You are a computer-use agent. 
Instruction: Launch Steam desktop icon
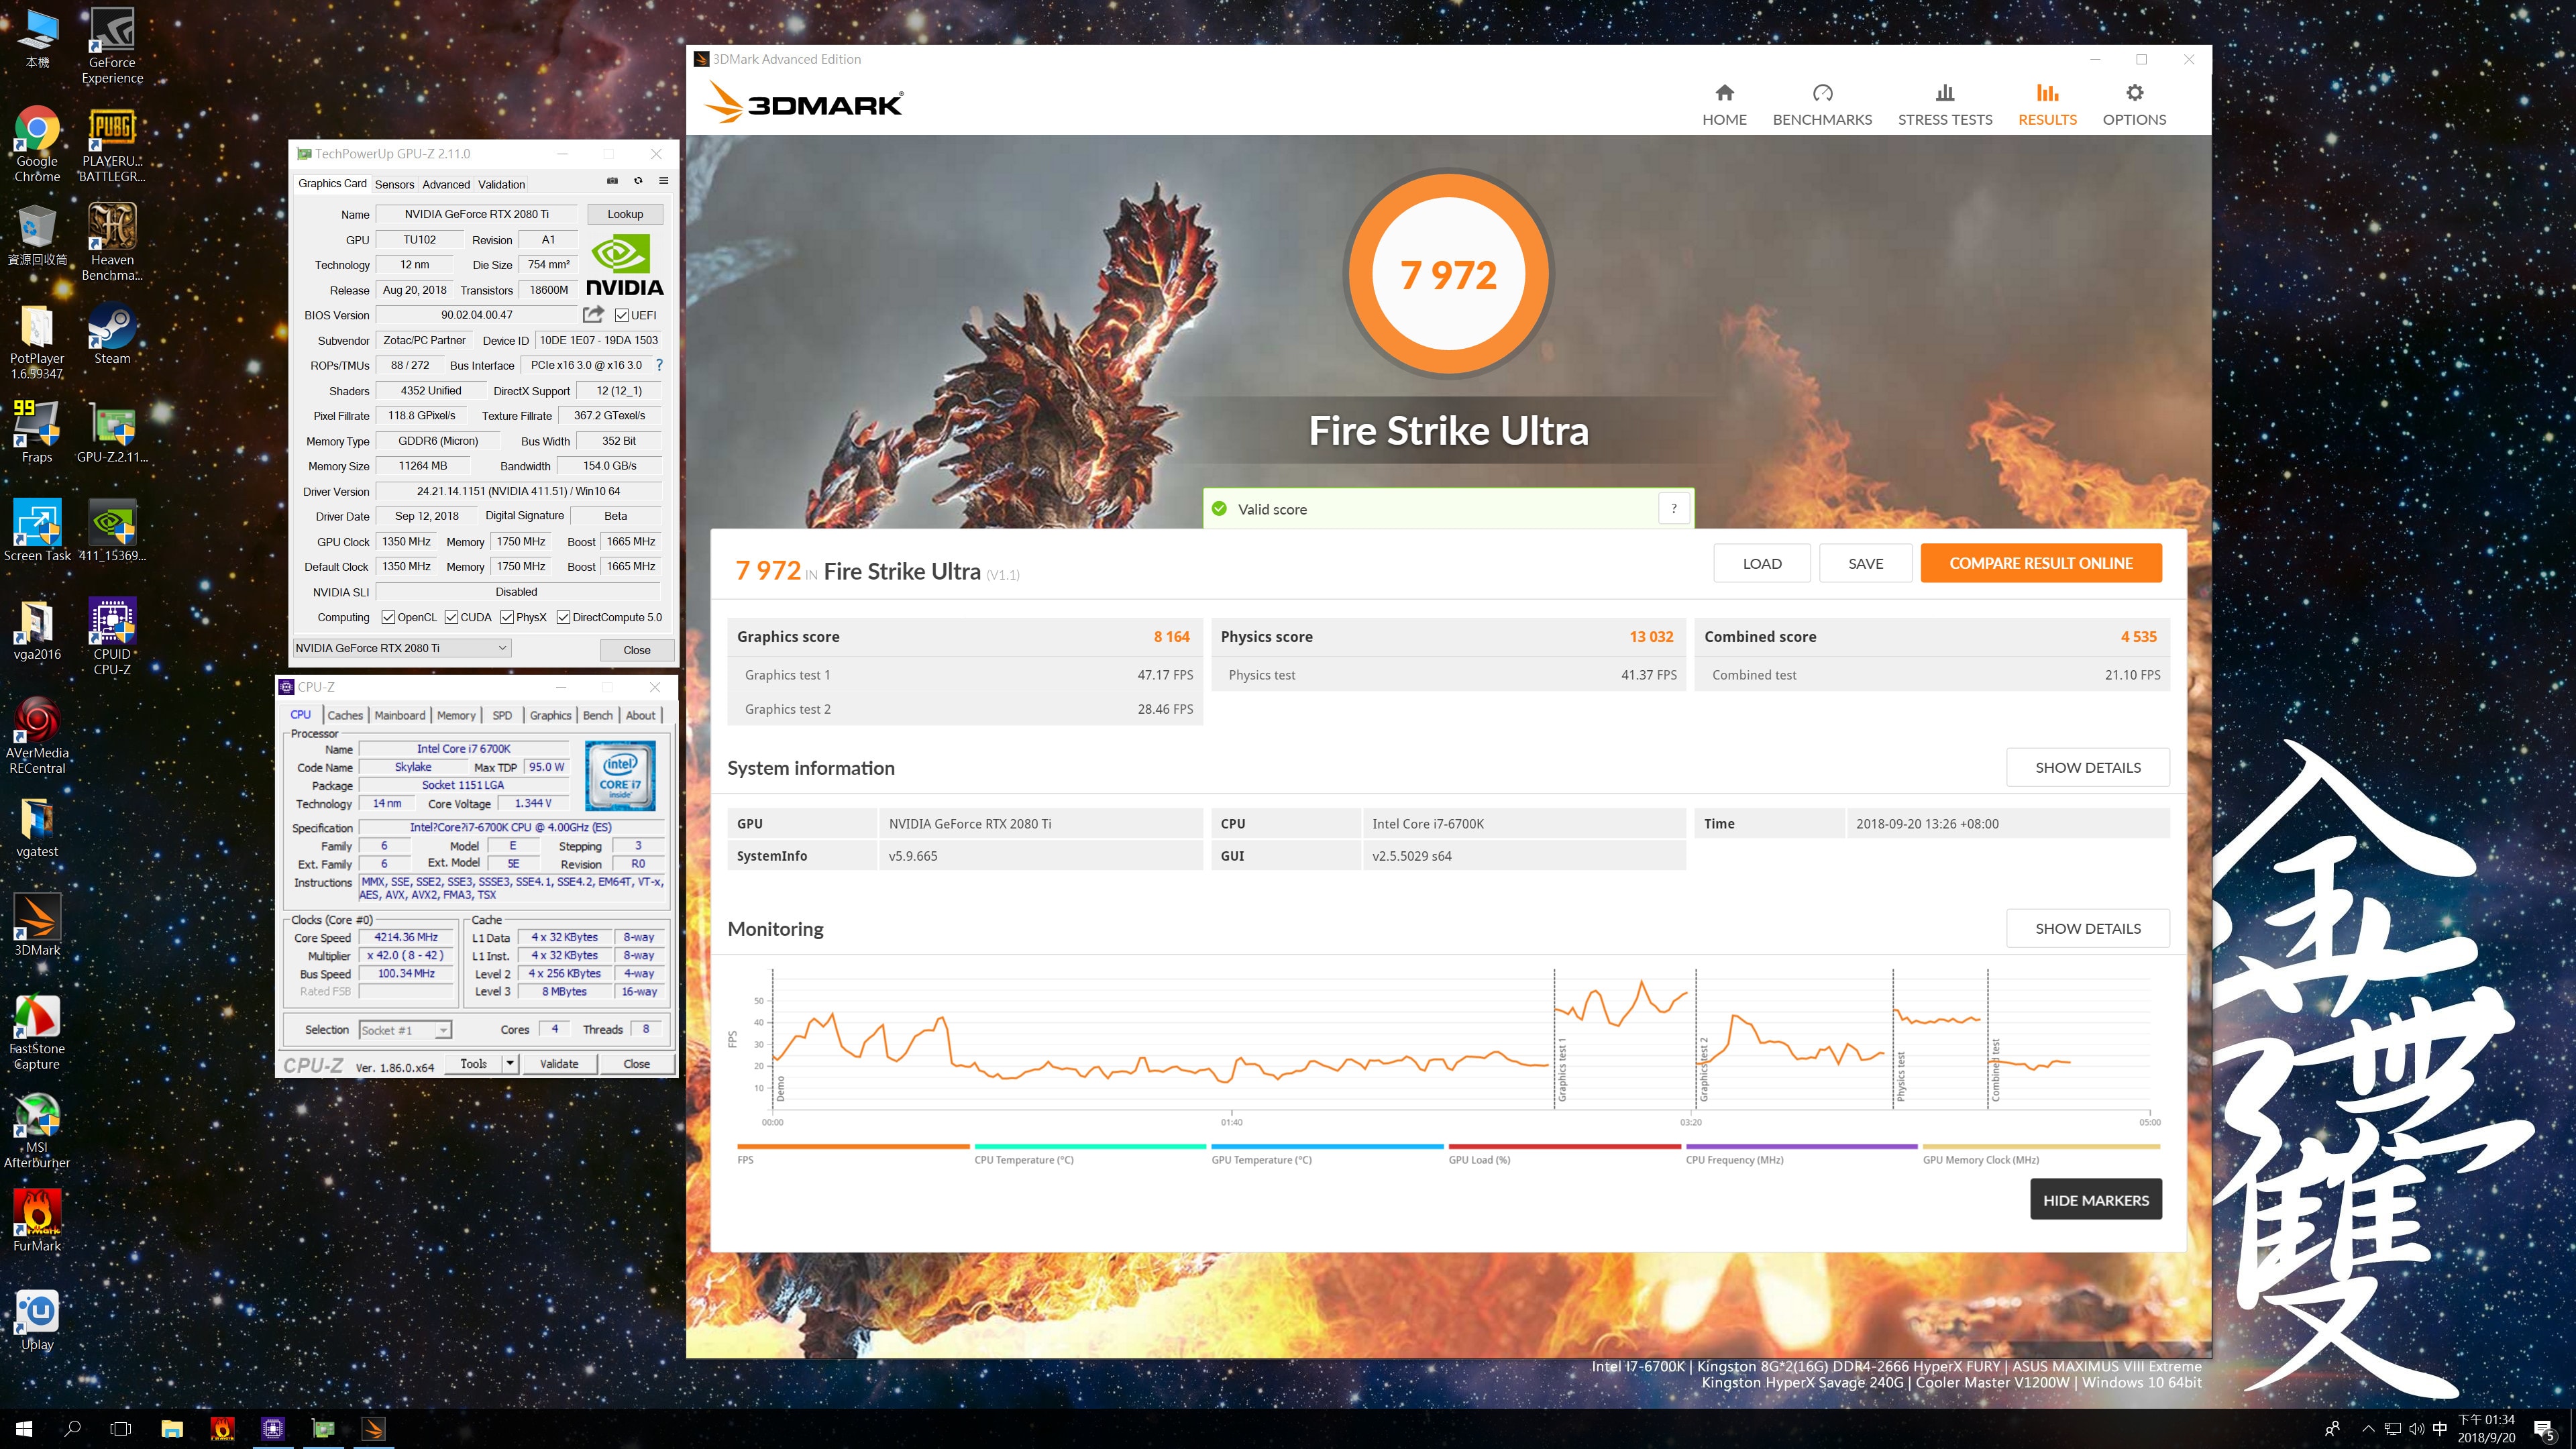click(x=112, y=334)
